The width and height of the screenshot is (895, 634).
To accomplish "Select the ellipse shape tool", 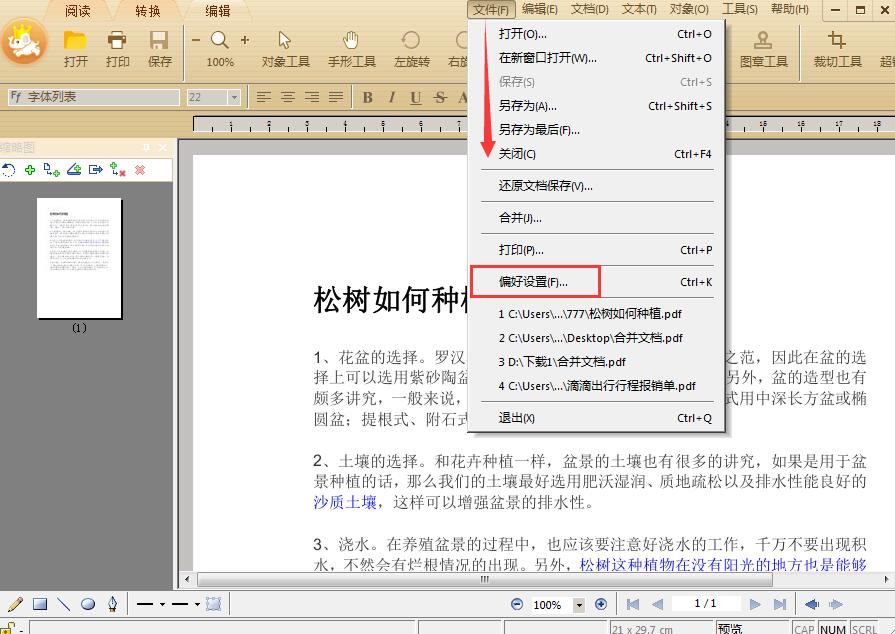I will pos(88,604).
